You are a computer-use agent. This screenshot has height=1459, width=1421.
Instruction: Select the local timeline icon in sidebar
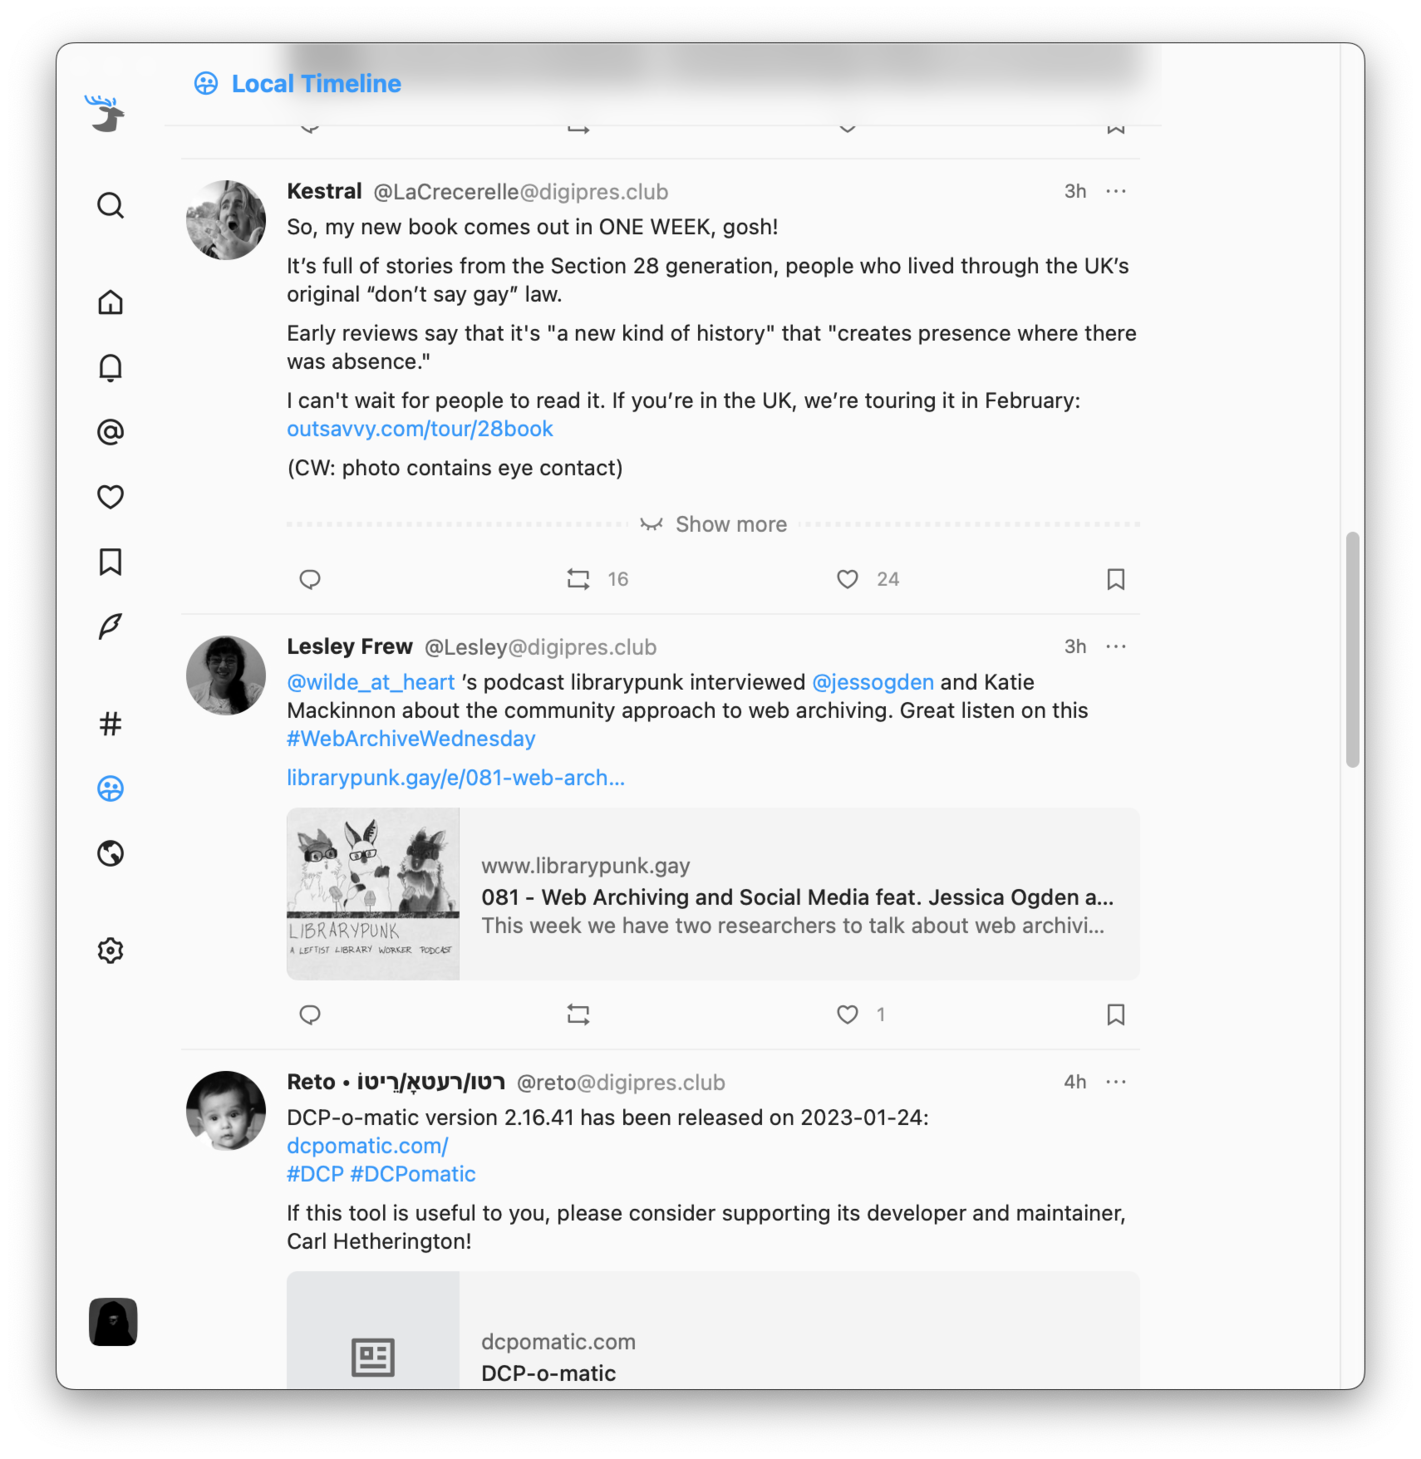111,788
